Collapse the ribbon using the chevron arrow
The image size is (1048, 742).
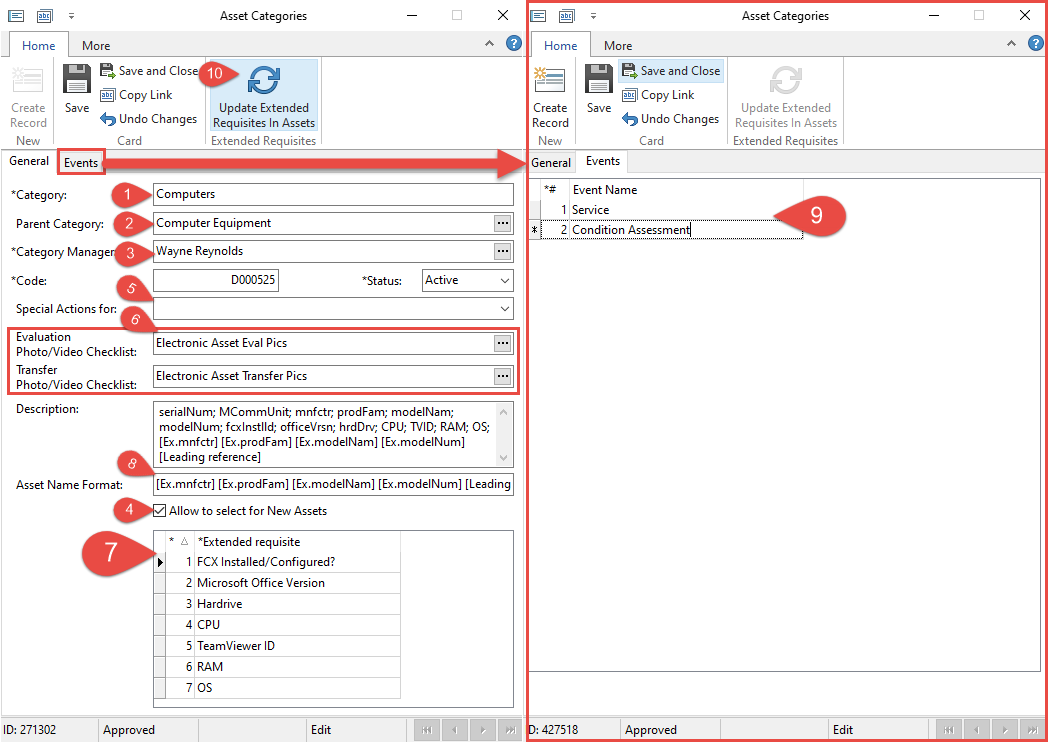pos(489,43)
